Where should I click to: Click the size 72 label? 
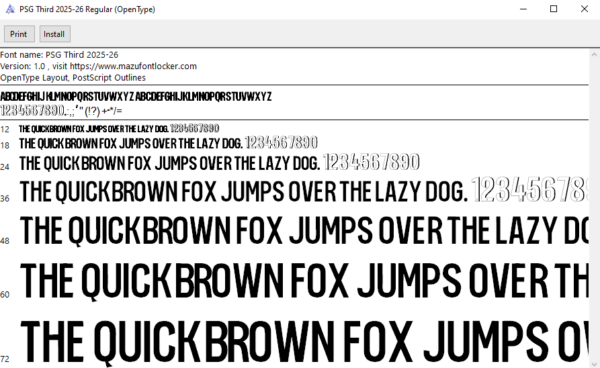5,359
